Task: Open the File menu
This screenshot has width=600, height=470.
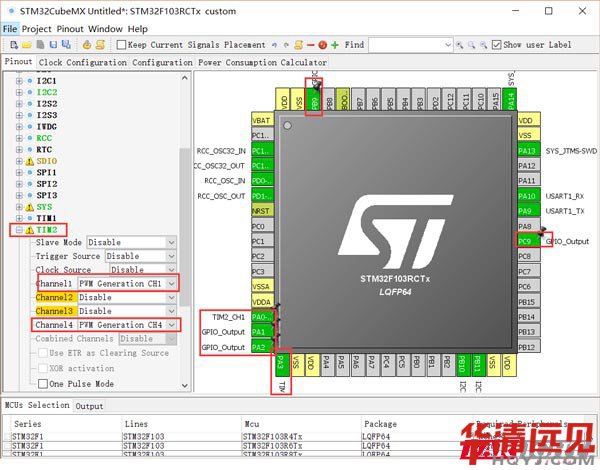Action: pos(10,29)
